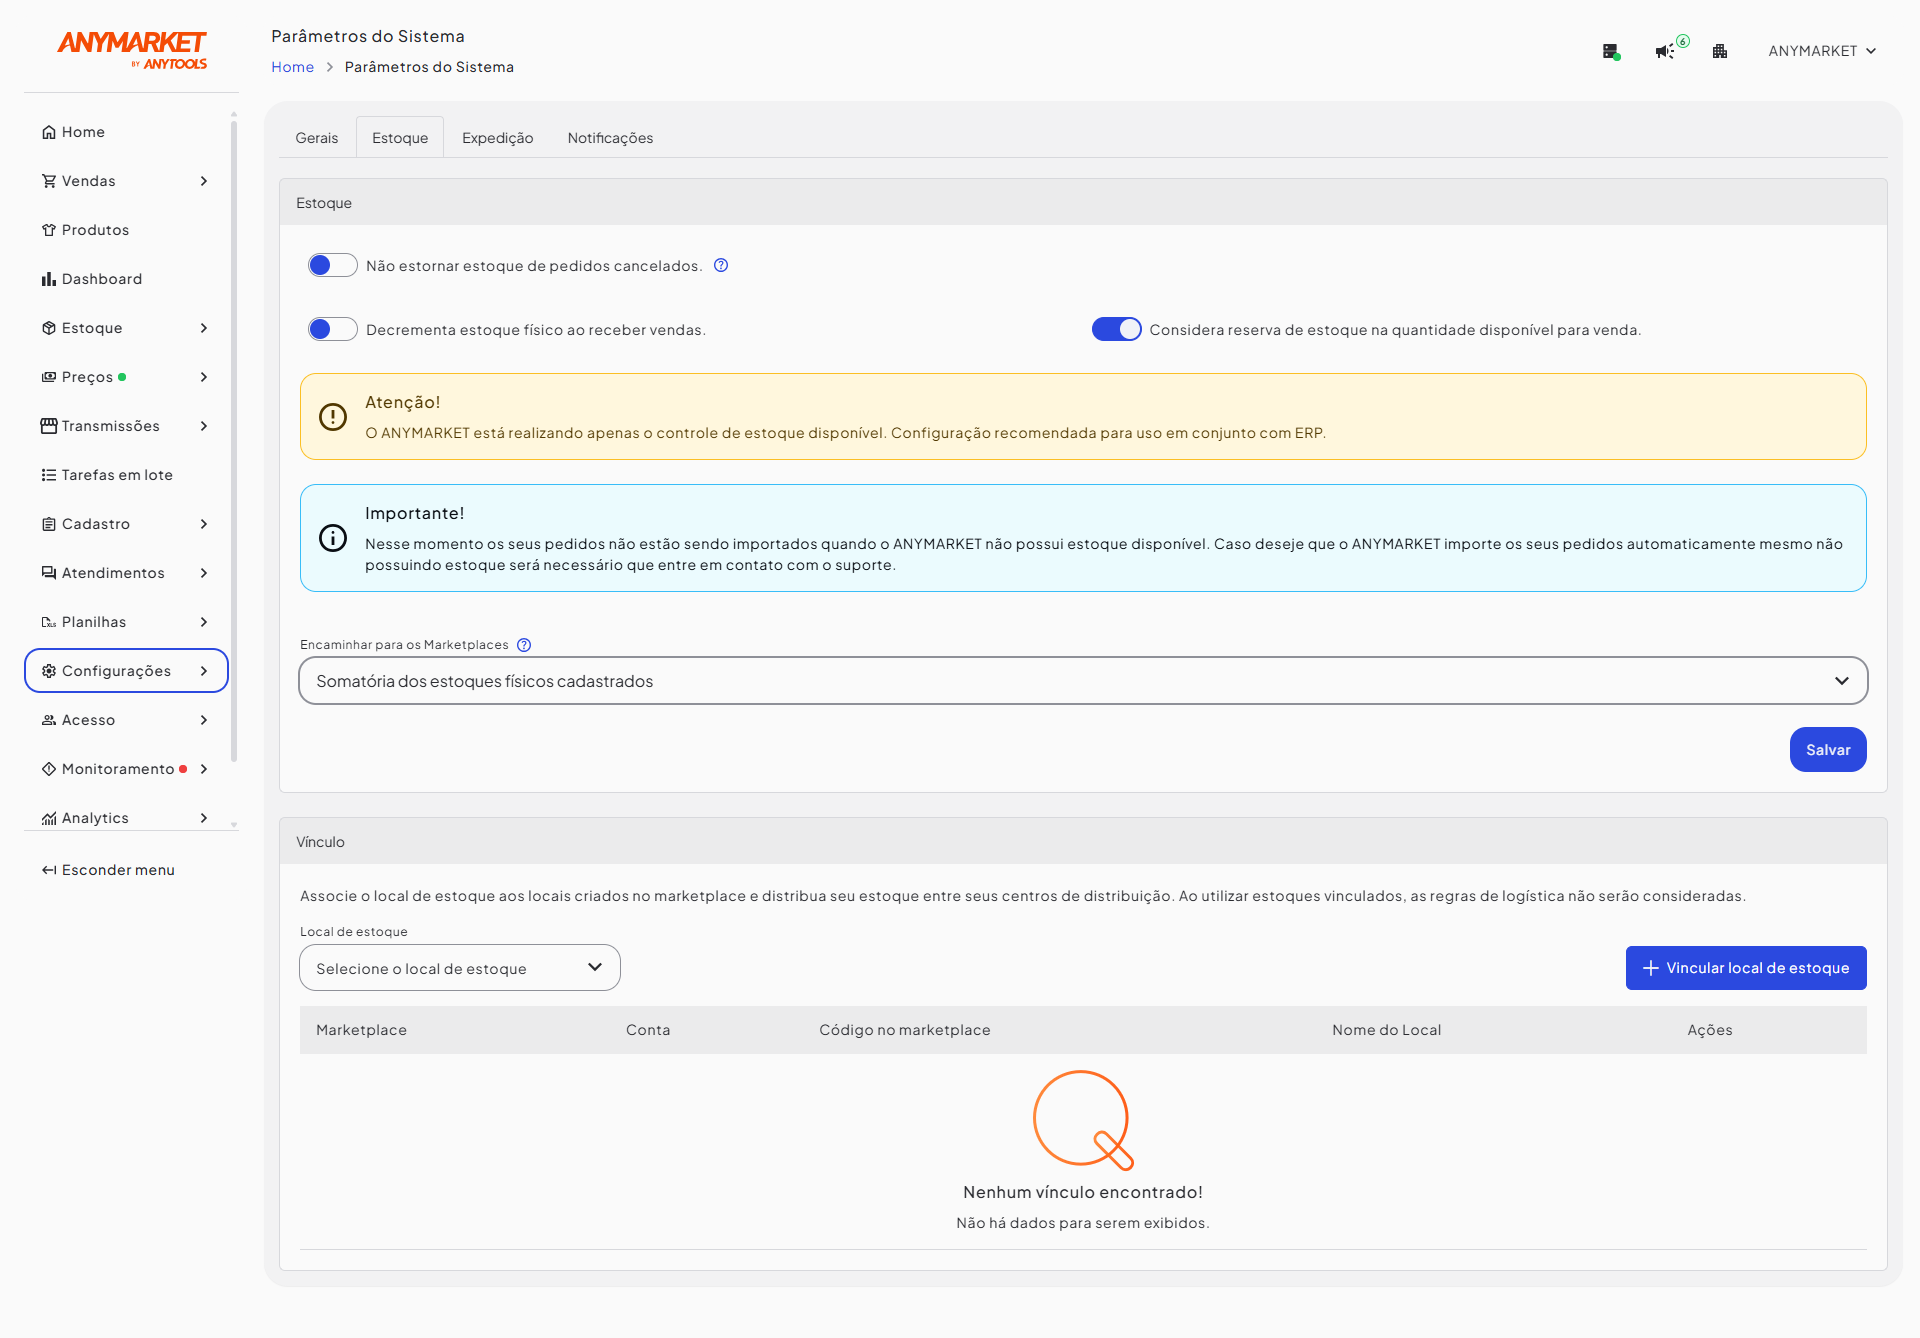The width and height of the screenshot is (1920, 1338).
Task: Click the megaphone announcements icon
Action: pyautogui.click(x=1664, y=51)
